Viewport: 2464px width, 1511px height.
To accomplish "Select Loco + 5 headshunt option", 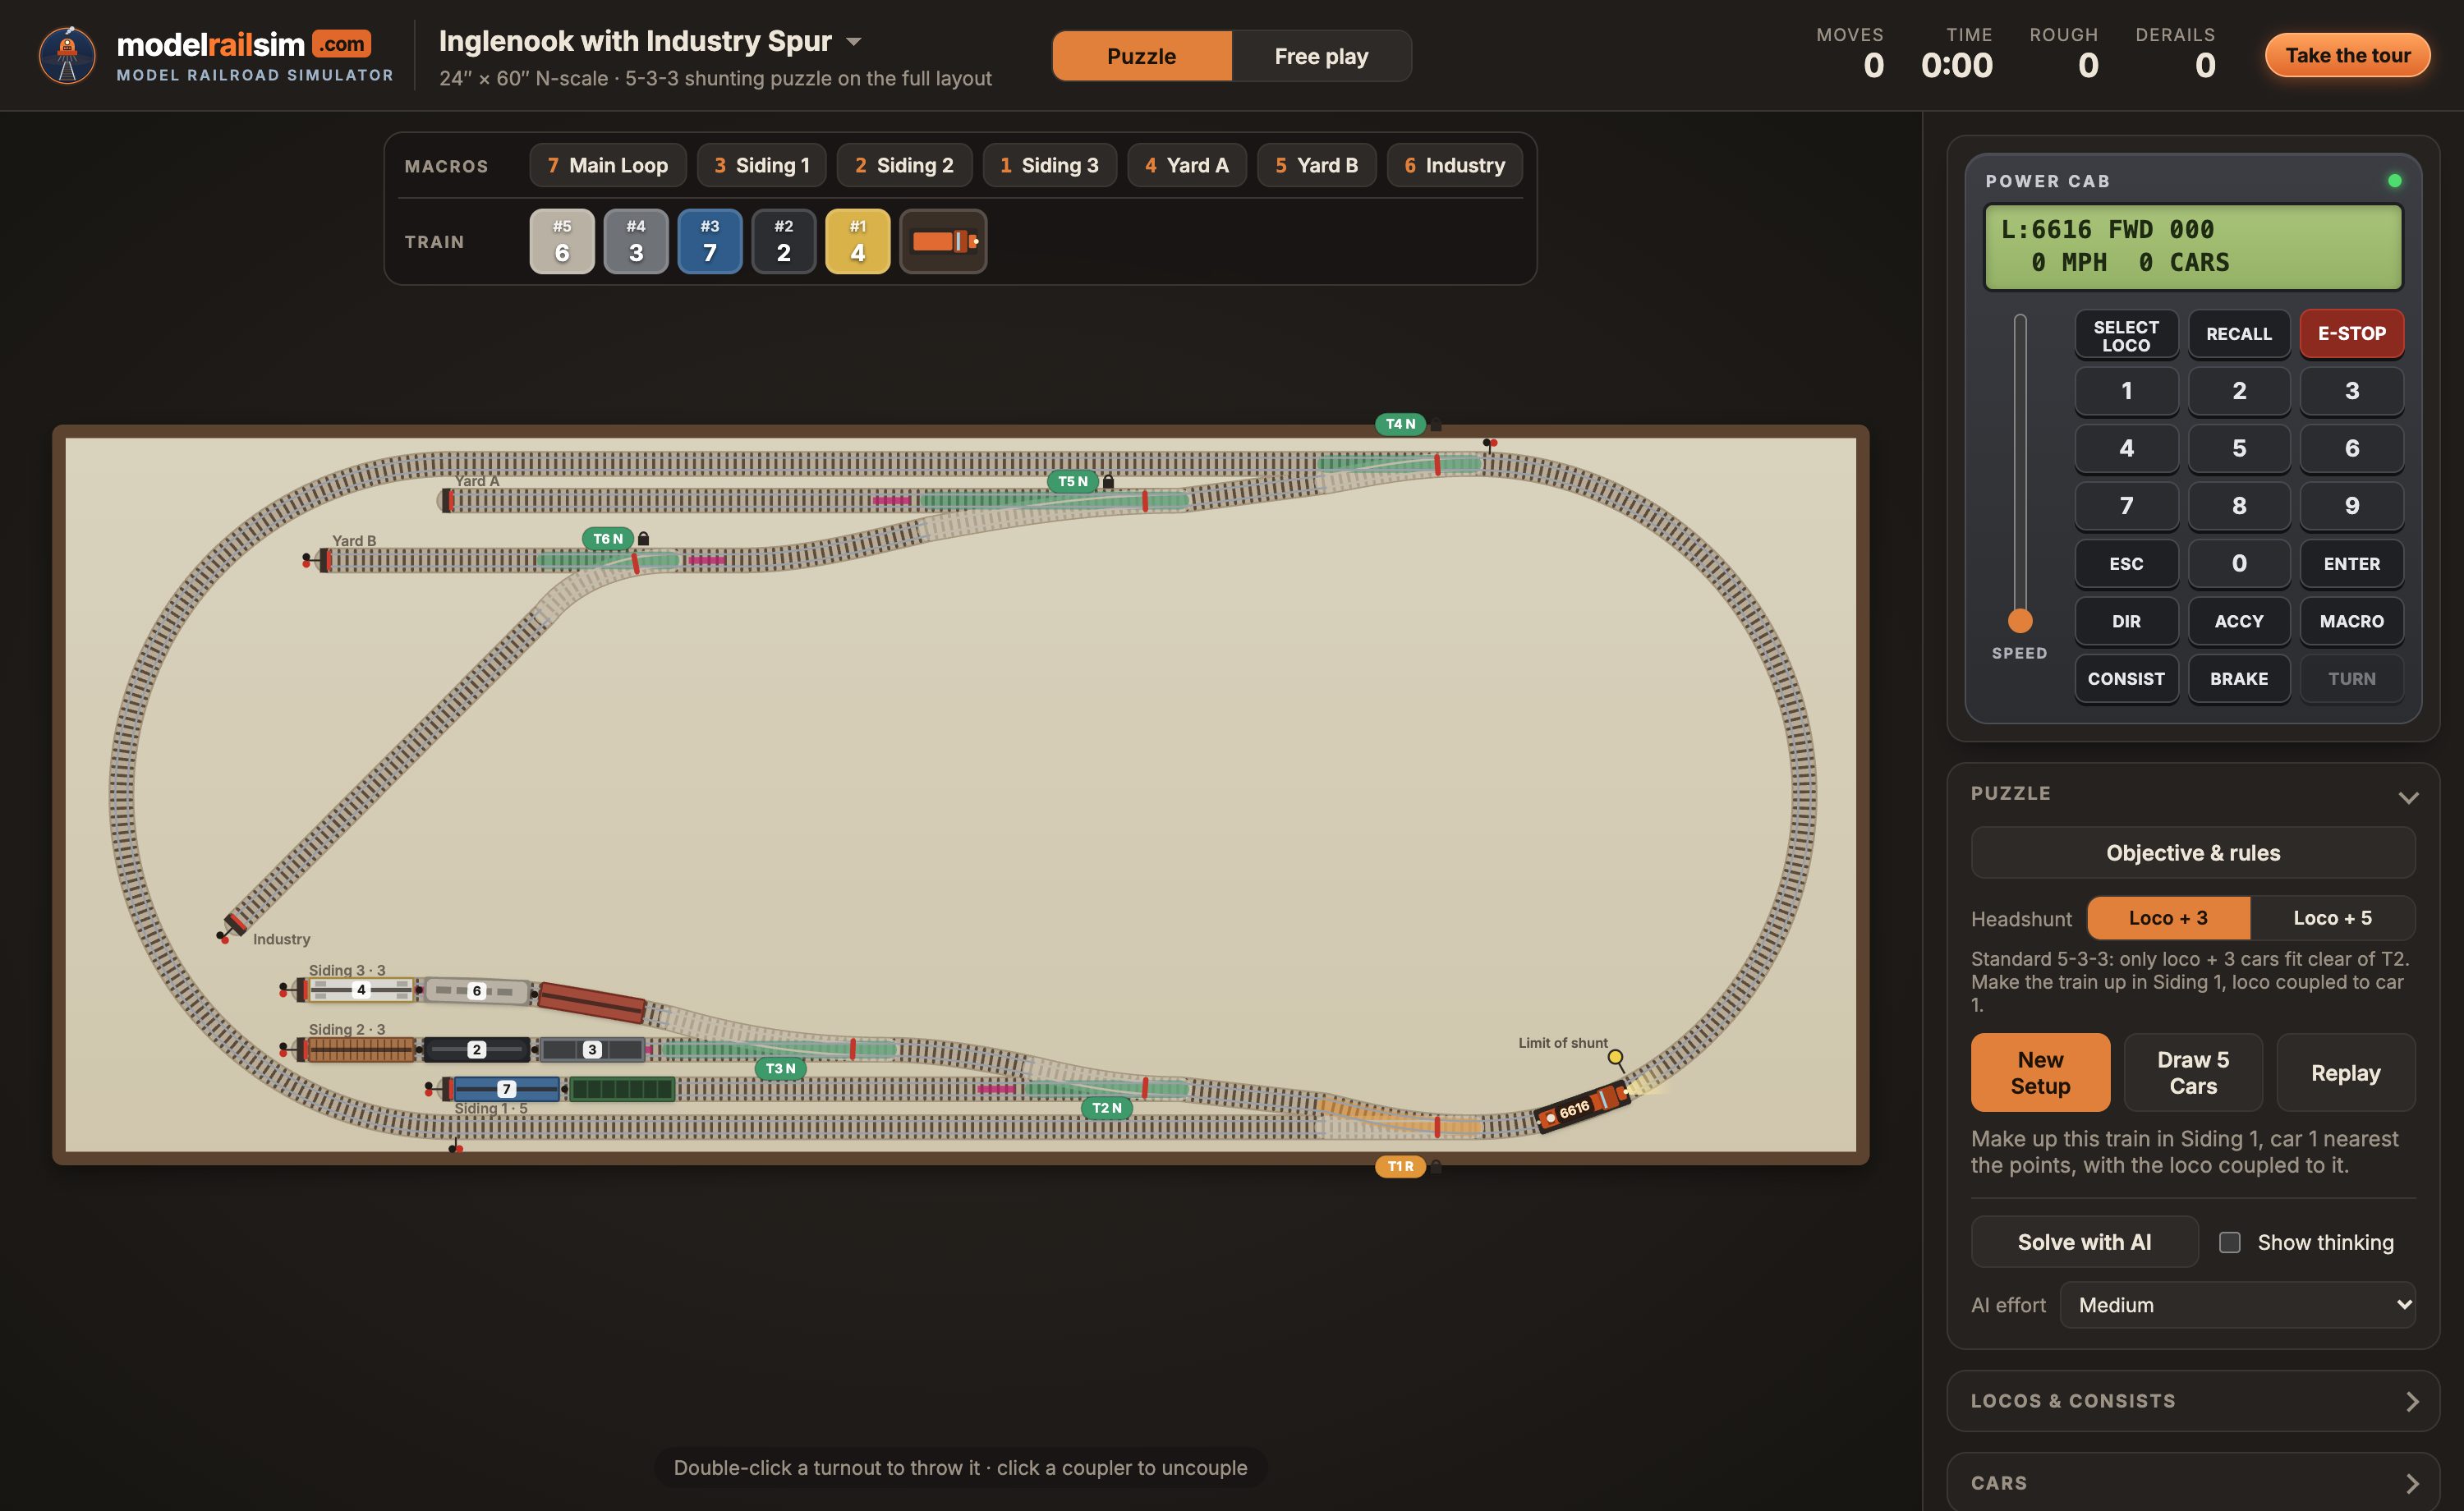I will pos(2332,918).
